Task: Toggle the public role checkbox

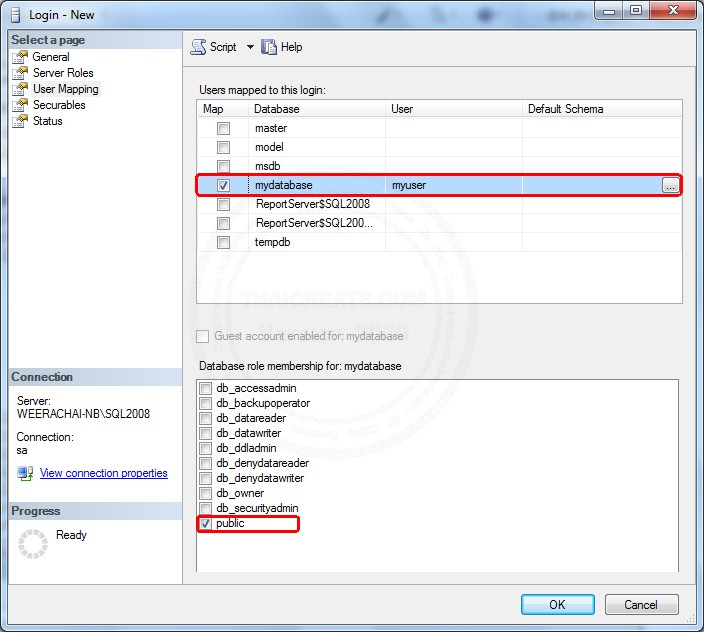Action: click(206, 523)
